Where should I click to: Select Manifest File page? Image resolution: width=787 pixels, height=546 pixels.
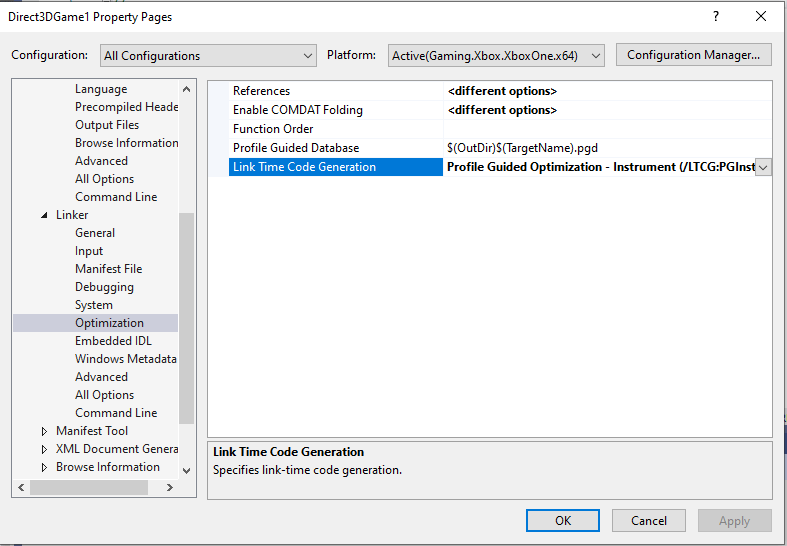[x=108, y=269]
